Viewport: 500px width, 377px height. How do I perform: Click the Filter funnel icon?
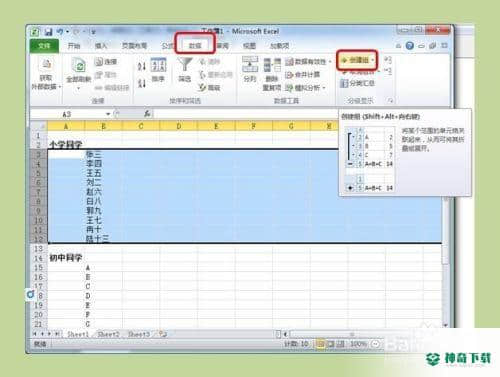(184, 66)
